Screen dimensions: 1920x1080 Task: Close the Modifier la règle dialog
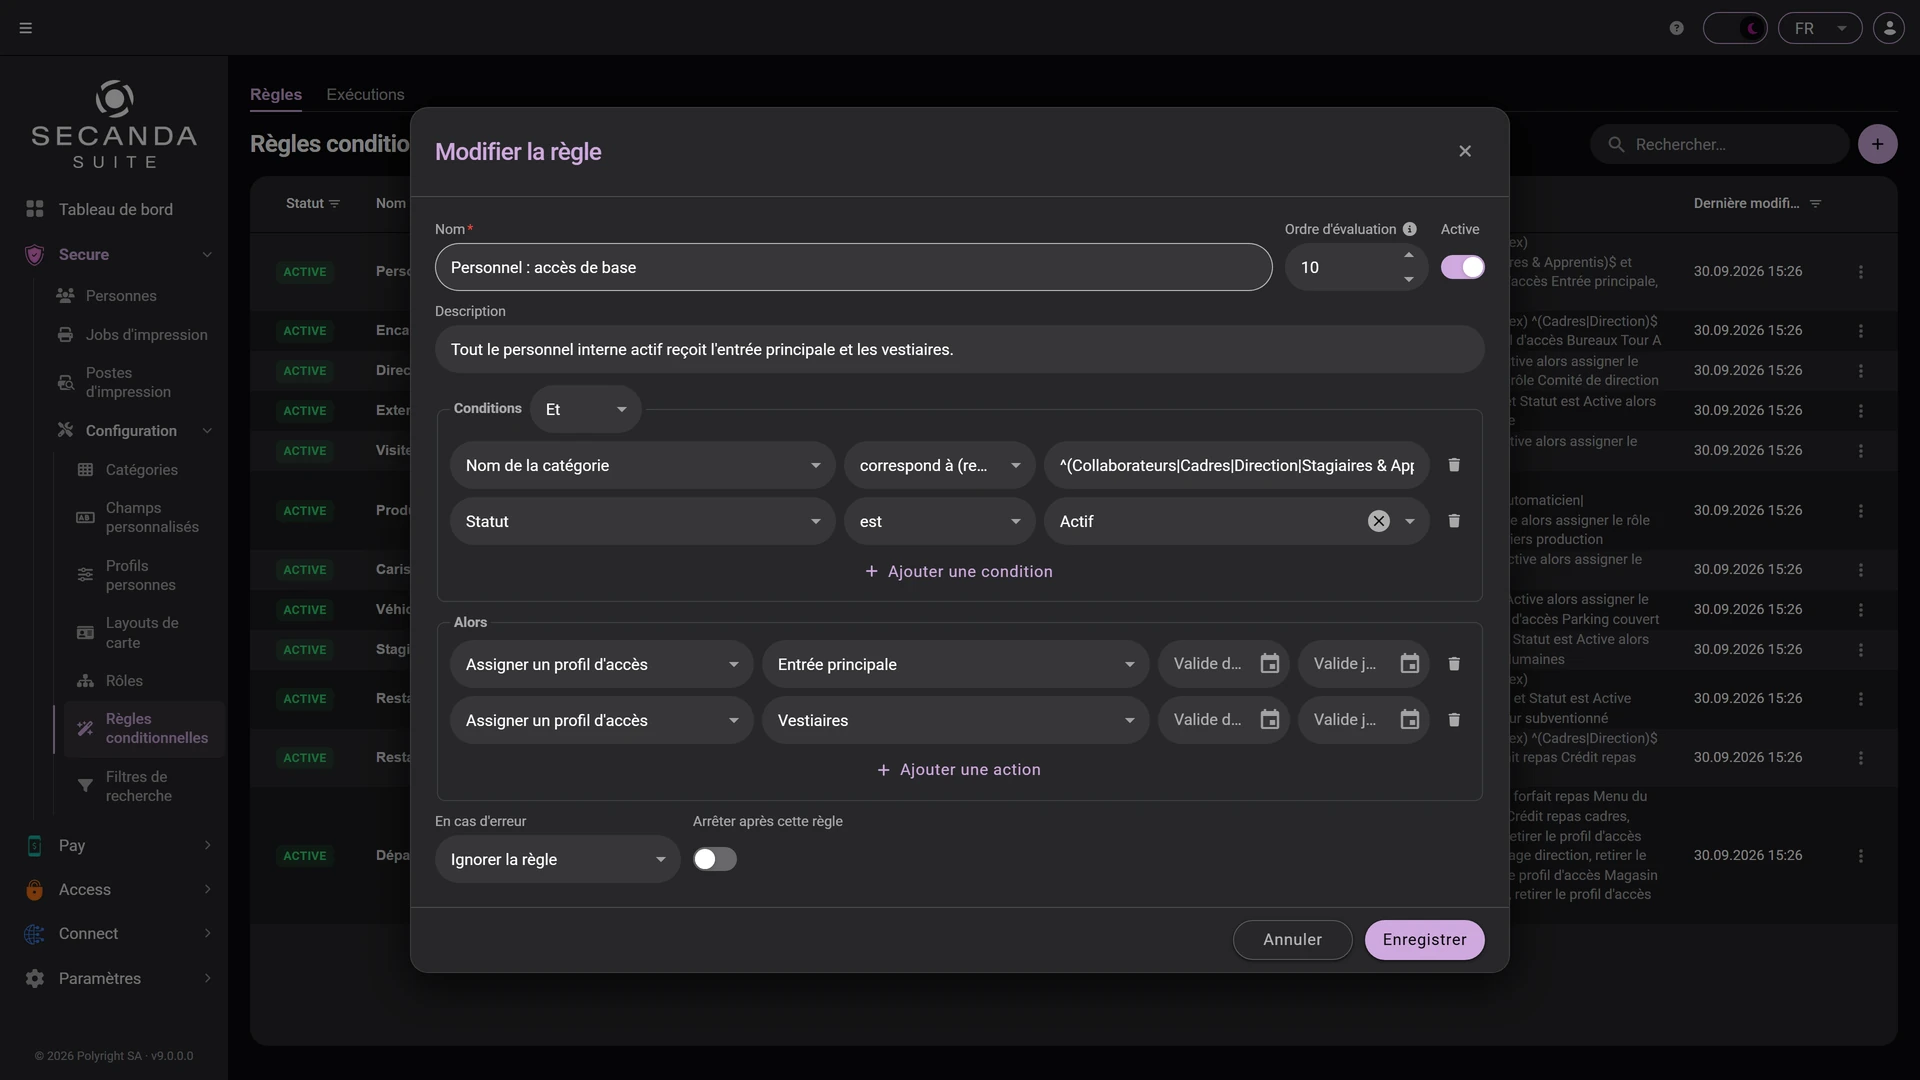[x=1464, y=151]
